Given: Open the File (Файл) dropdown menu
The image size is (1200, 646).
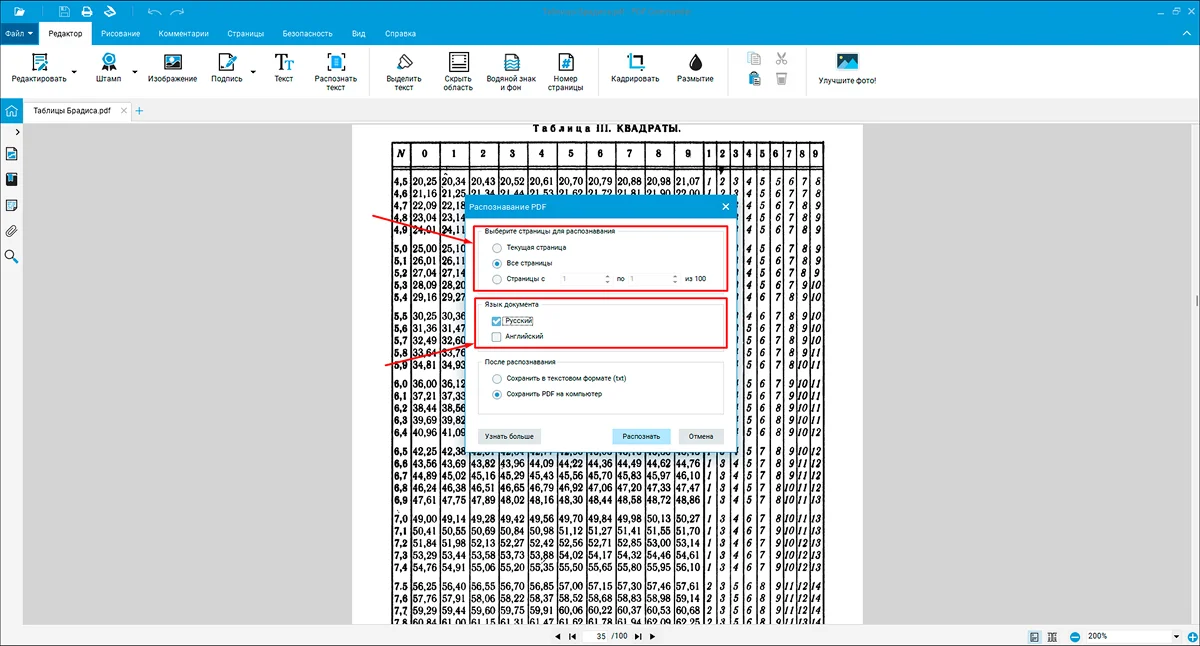Looking at the screenshot, I should tap(19, 33).
